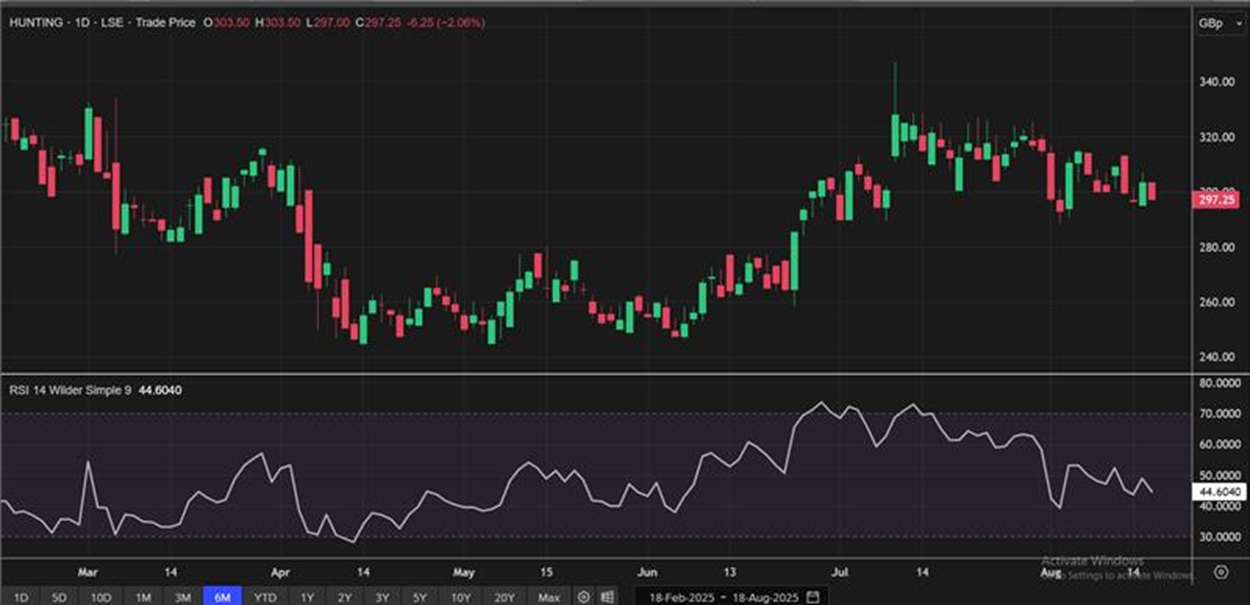Open the range settings target icon
The width and height of the screenshot is (1250, 605).
coord(584,597)
